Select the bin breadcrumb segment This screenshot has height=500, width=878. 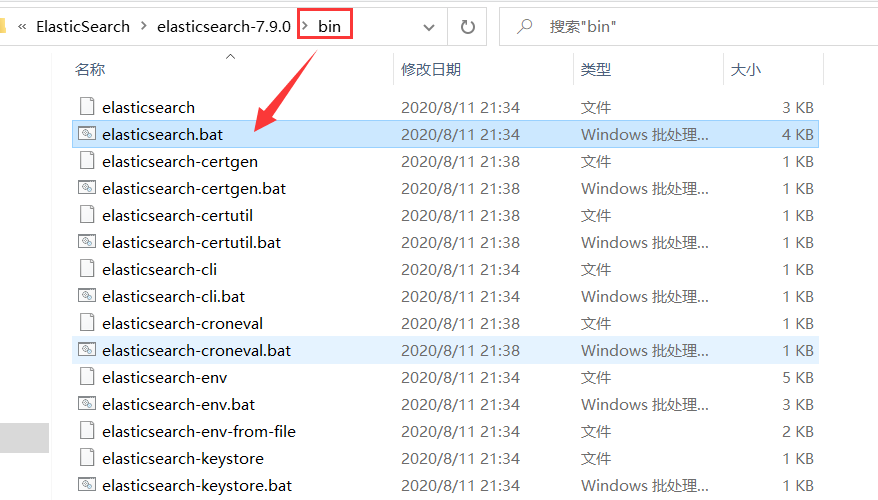(x=329, y=26)
